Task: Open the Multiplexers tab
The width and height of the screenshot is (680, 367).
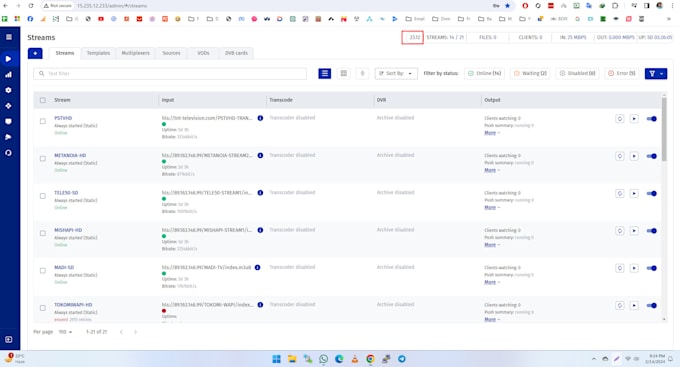Action: (135, 53)
